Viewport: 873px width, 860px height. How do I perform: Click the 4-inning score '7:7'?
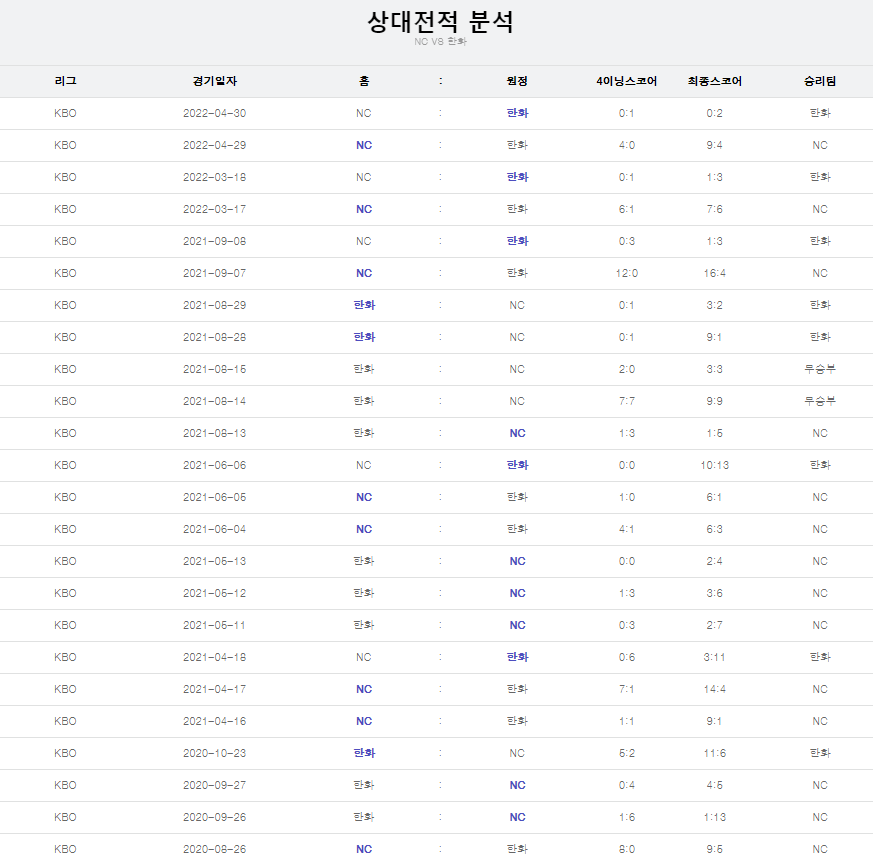(626, 401)
